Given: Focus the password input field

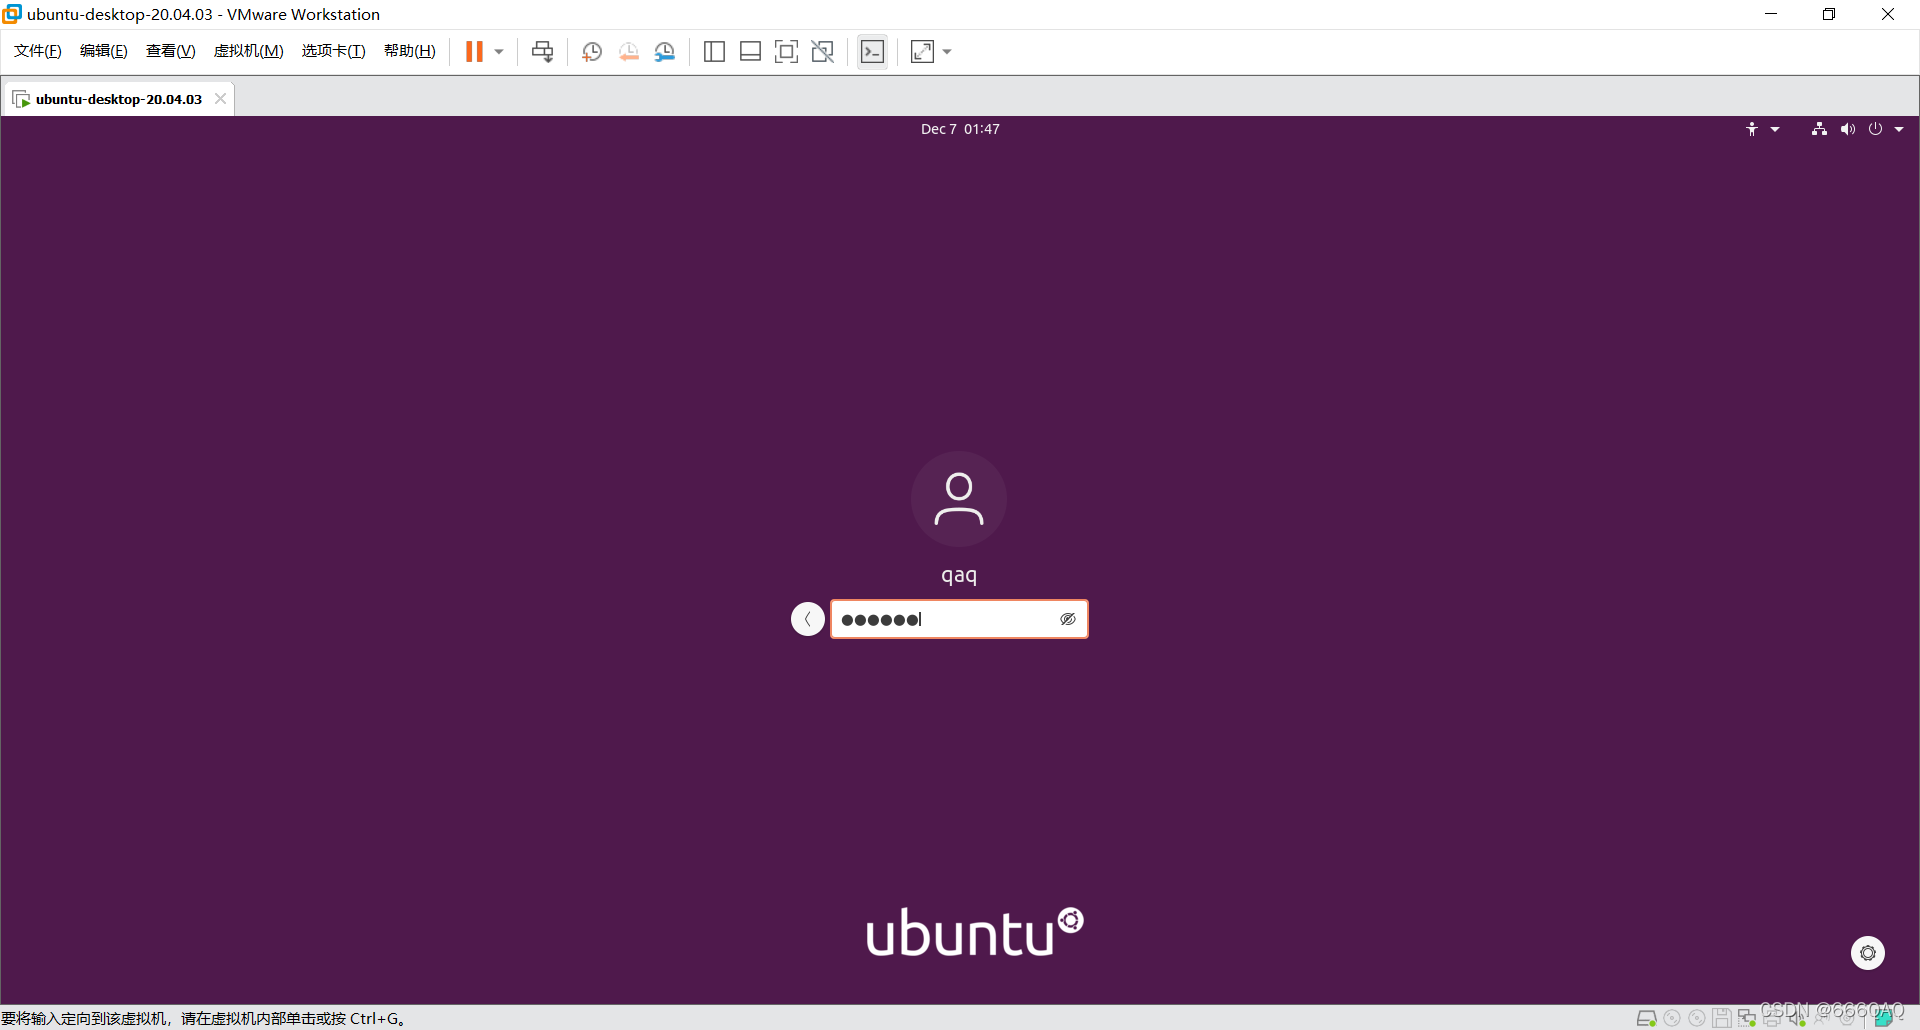Looking at the screenshot, I should (x=959, y=619).
